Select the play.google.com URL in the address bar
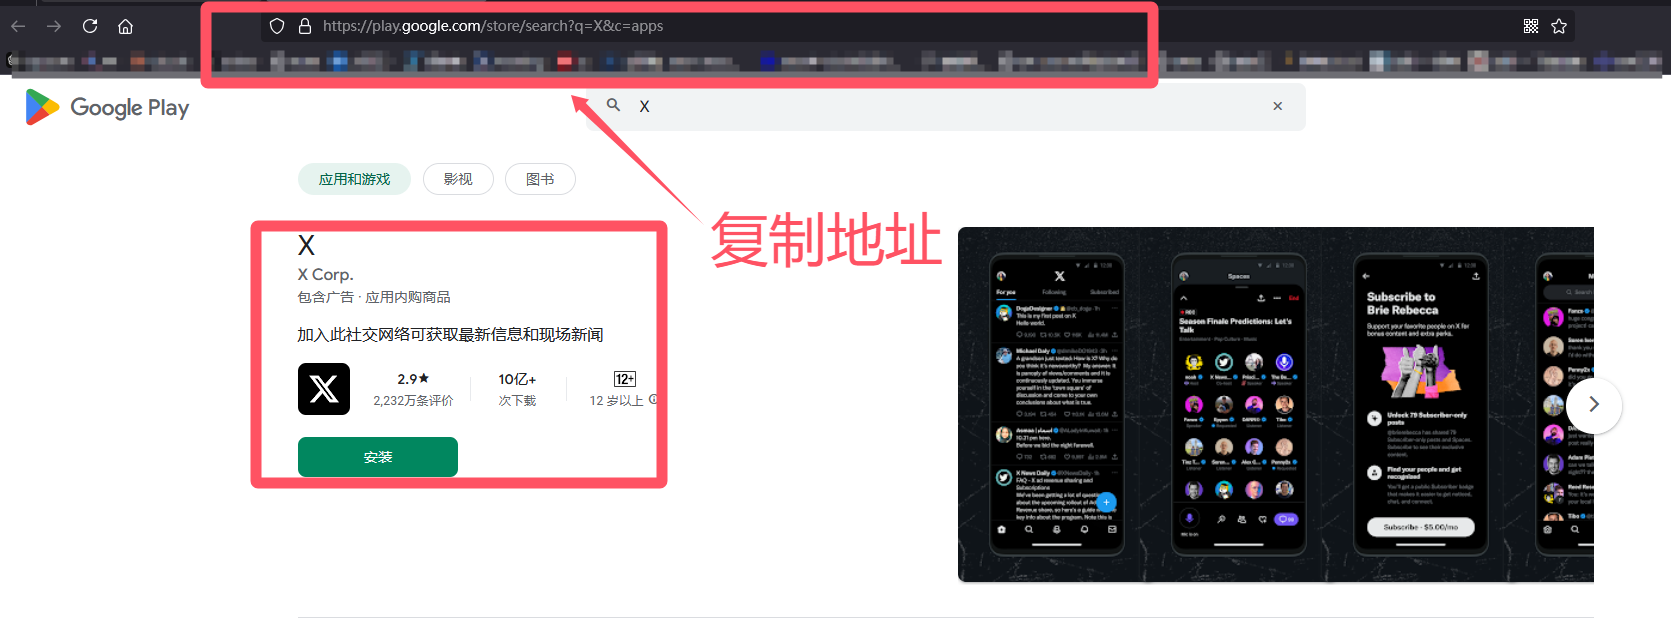The height and width of the screenshot is (624, 1671). pos(493,26)
